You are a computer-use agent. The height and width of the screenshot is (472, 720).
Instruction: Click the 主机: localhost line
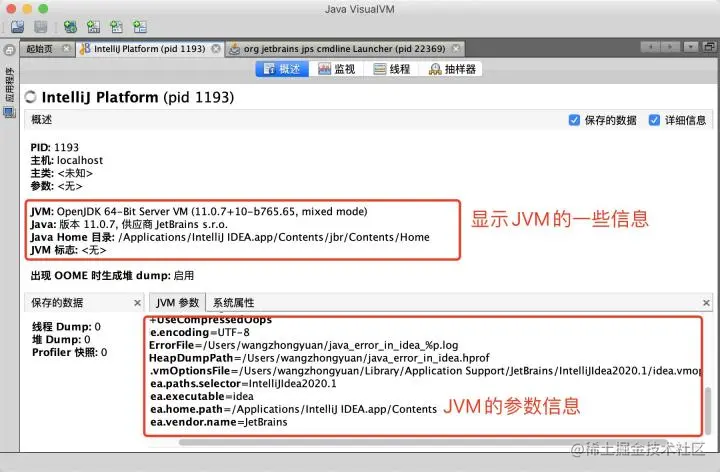pyautogui.click(x=67, y=160)
